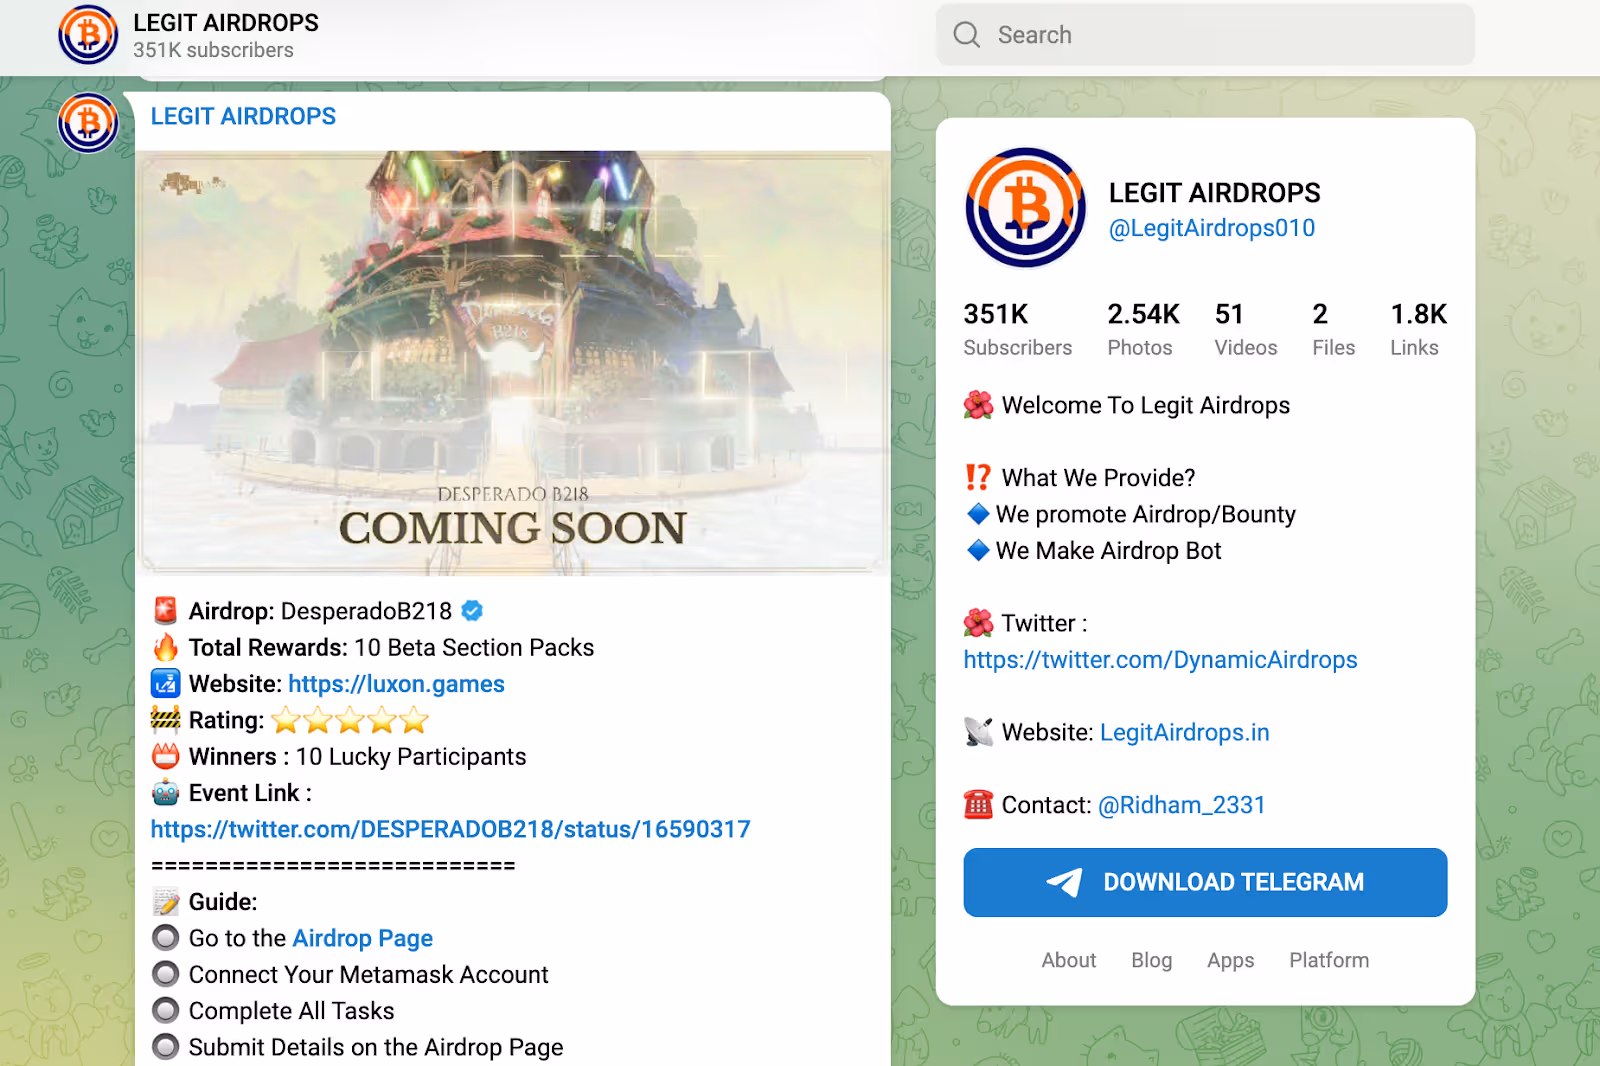This screenshot has height=1066, width=1600.
Task: Click the 351K Subscribers stat
Action: click(1017, 329)
